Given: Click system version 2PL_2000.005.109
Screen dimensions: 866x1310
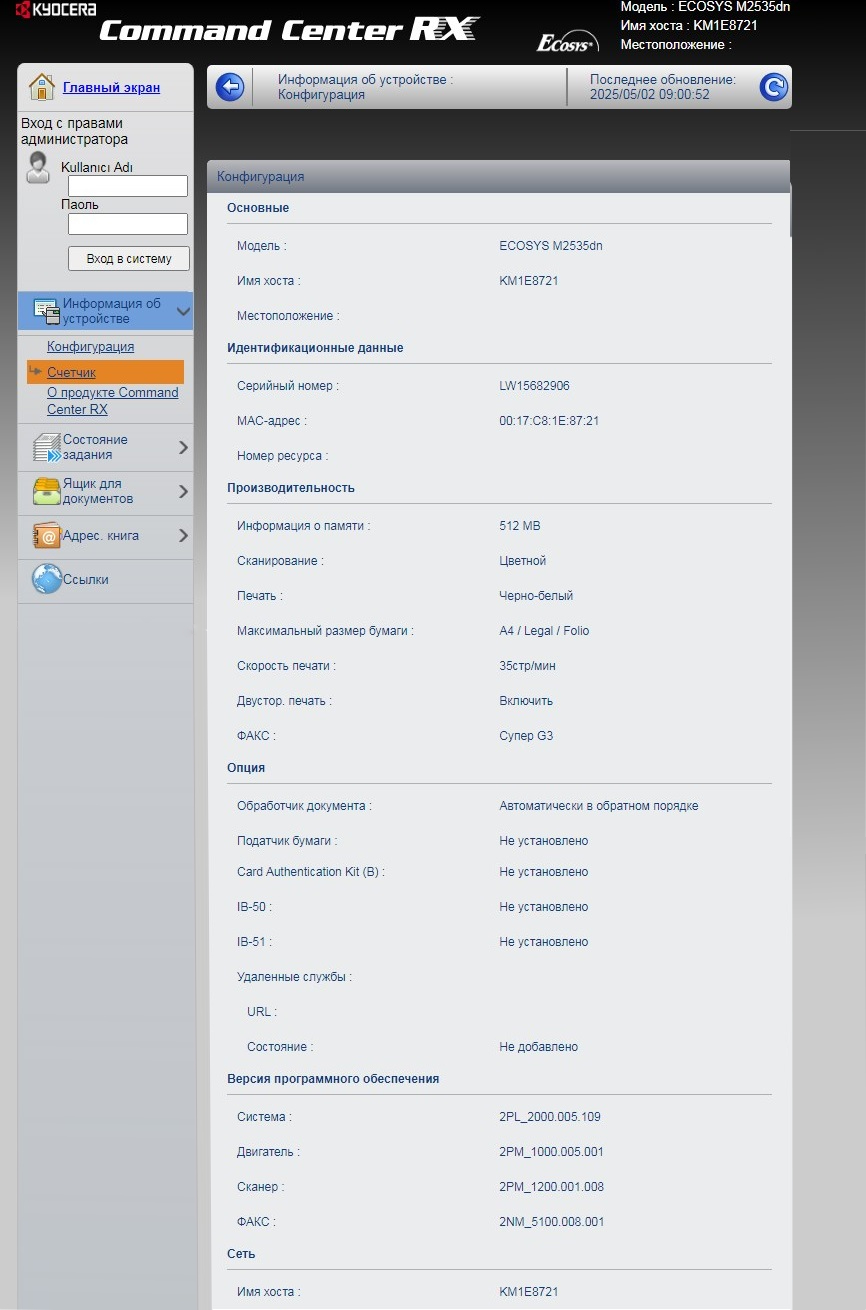Looking at the screenshot, I should pyautogui.click(x=550, y=1117).
